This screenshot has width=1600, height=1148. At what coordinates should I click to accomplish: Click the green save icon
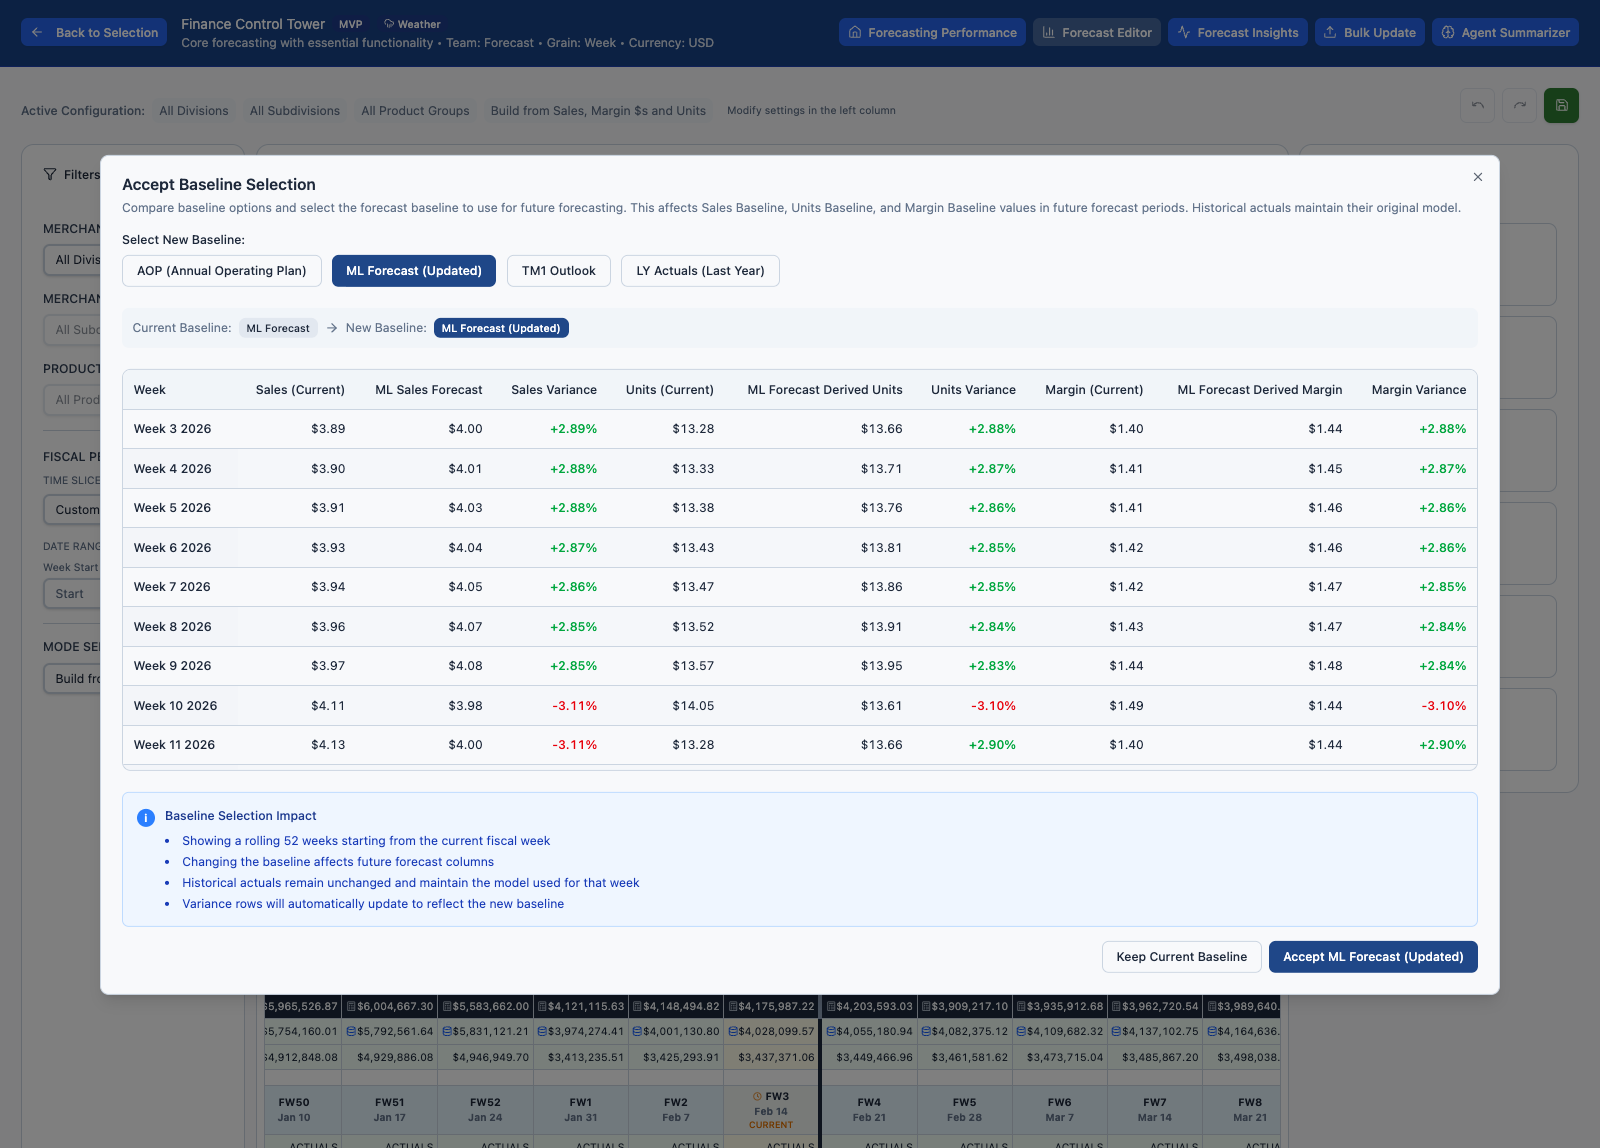1561,105
